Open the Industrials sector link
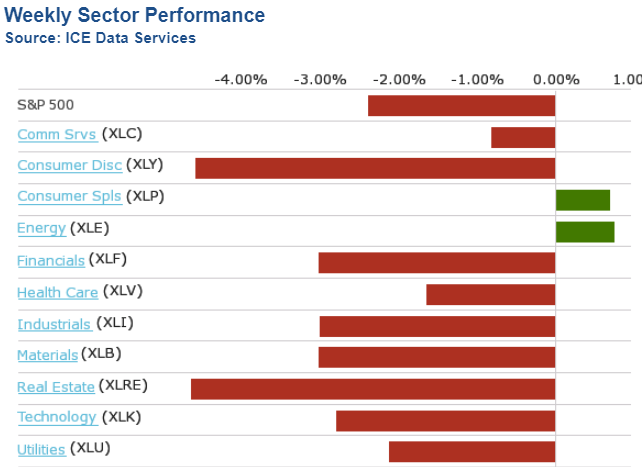The width and height of the screenshot is (643, 467). click(54, 324)
